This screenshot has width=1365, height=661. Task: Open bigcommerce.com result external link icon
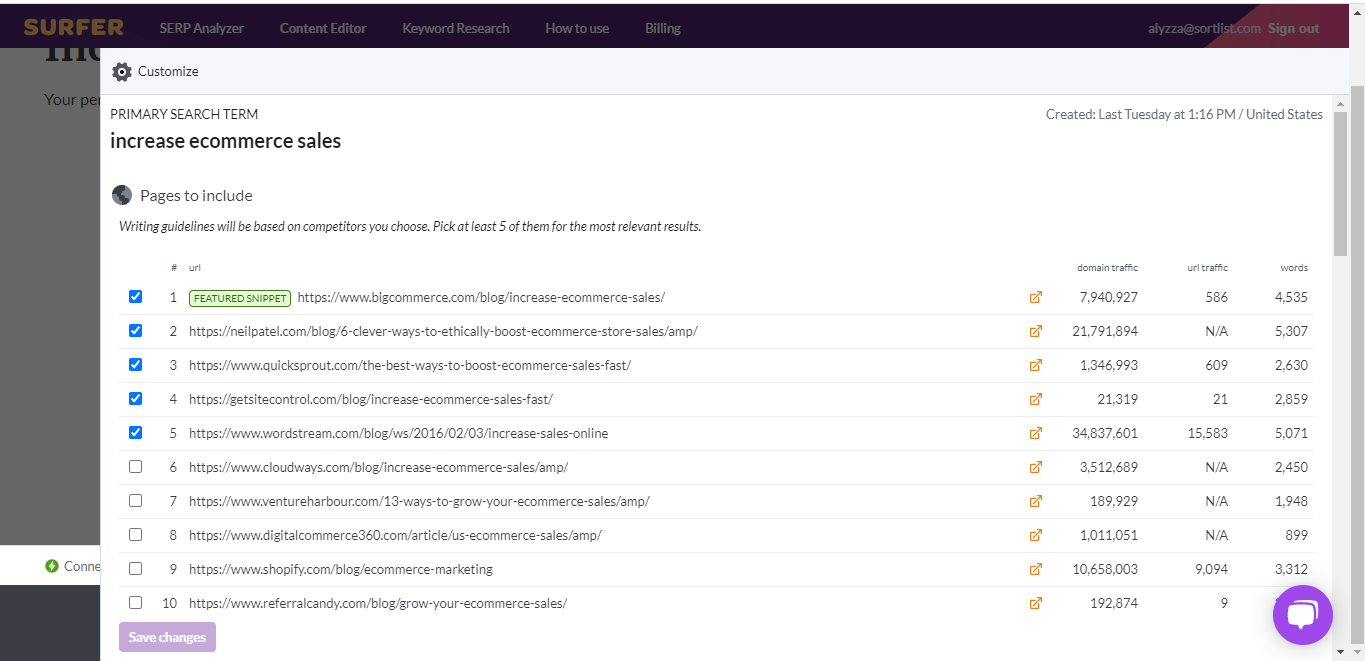coord(1035,298)
